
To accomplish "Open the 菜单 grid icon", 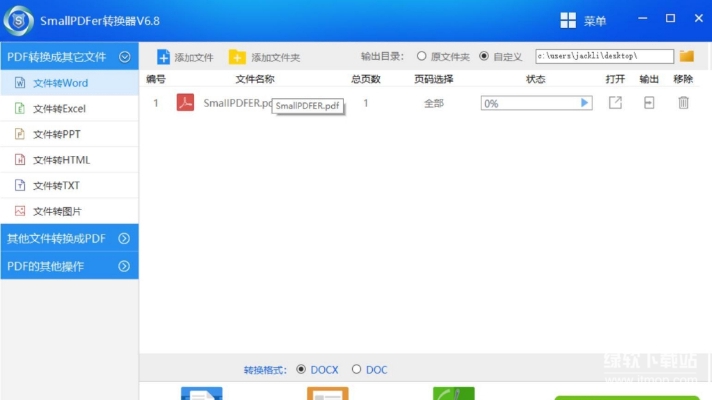I will tap(568, 20).
